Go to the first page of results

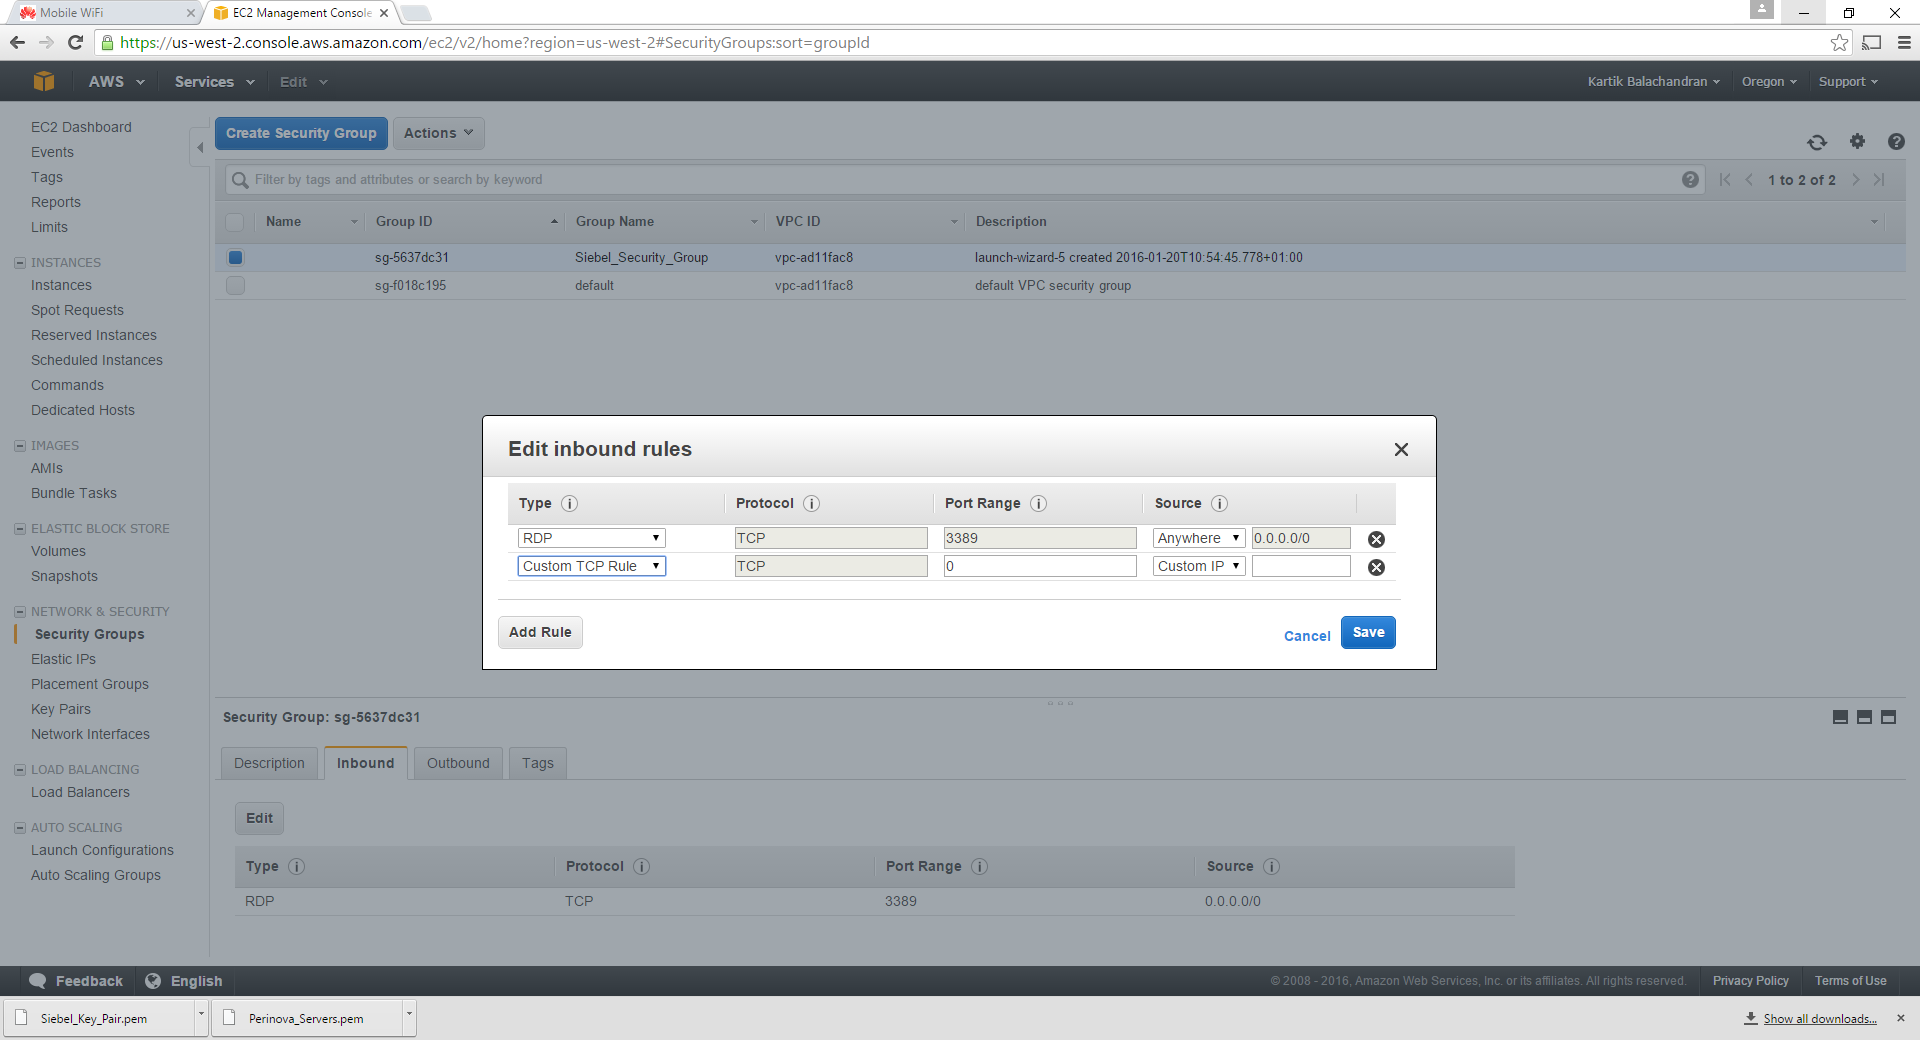click(1725, 180)
